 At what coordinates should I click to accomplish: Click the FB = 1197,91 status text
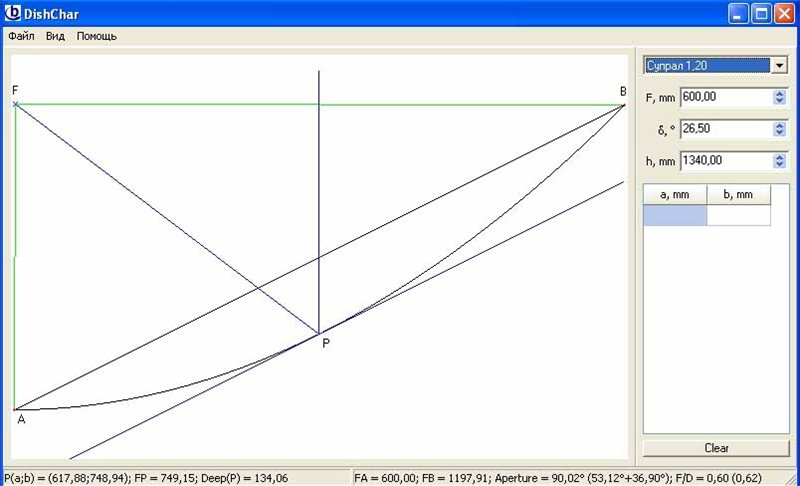tap(455, 478)
